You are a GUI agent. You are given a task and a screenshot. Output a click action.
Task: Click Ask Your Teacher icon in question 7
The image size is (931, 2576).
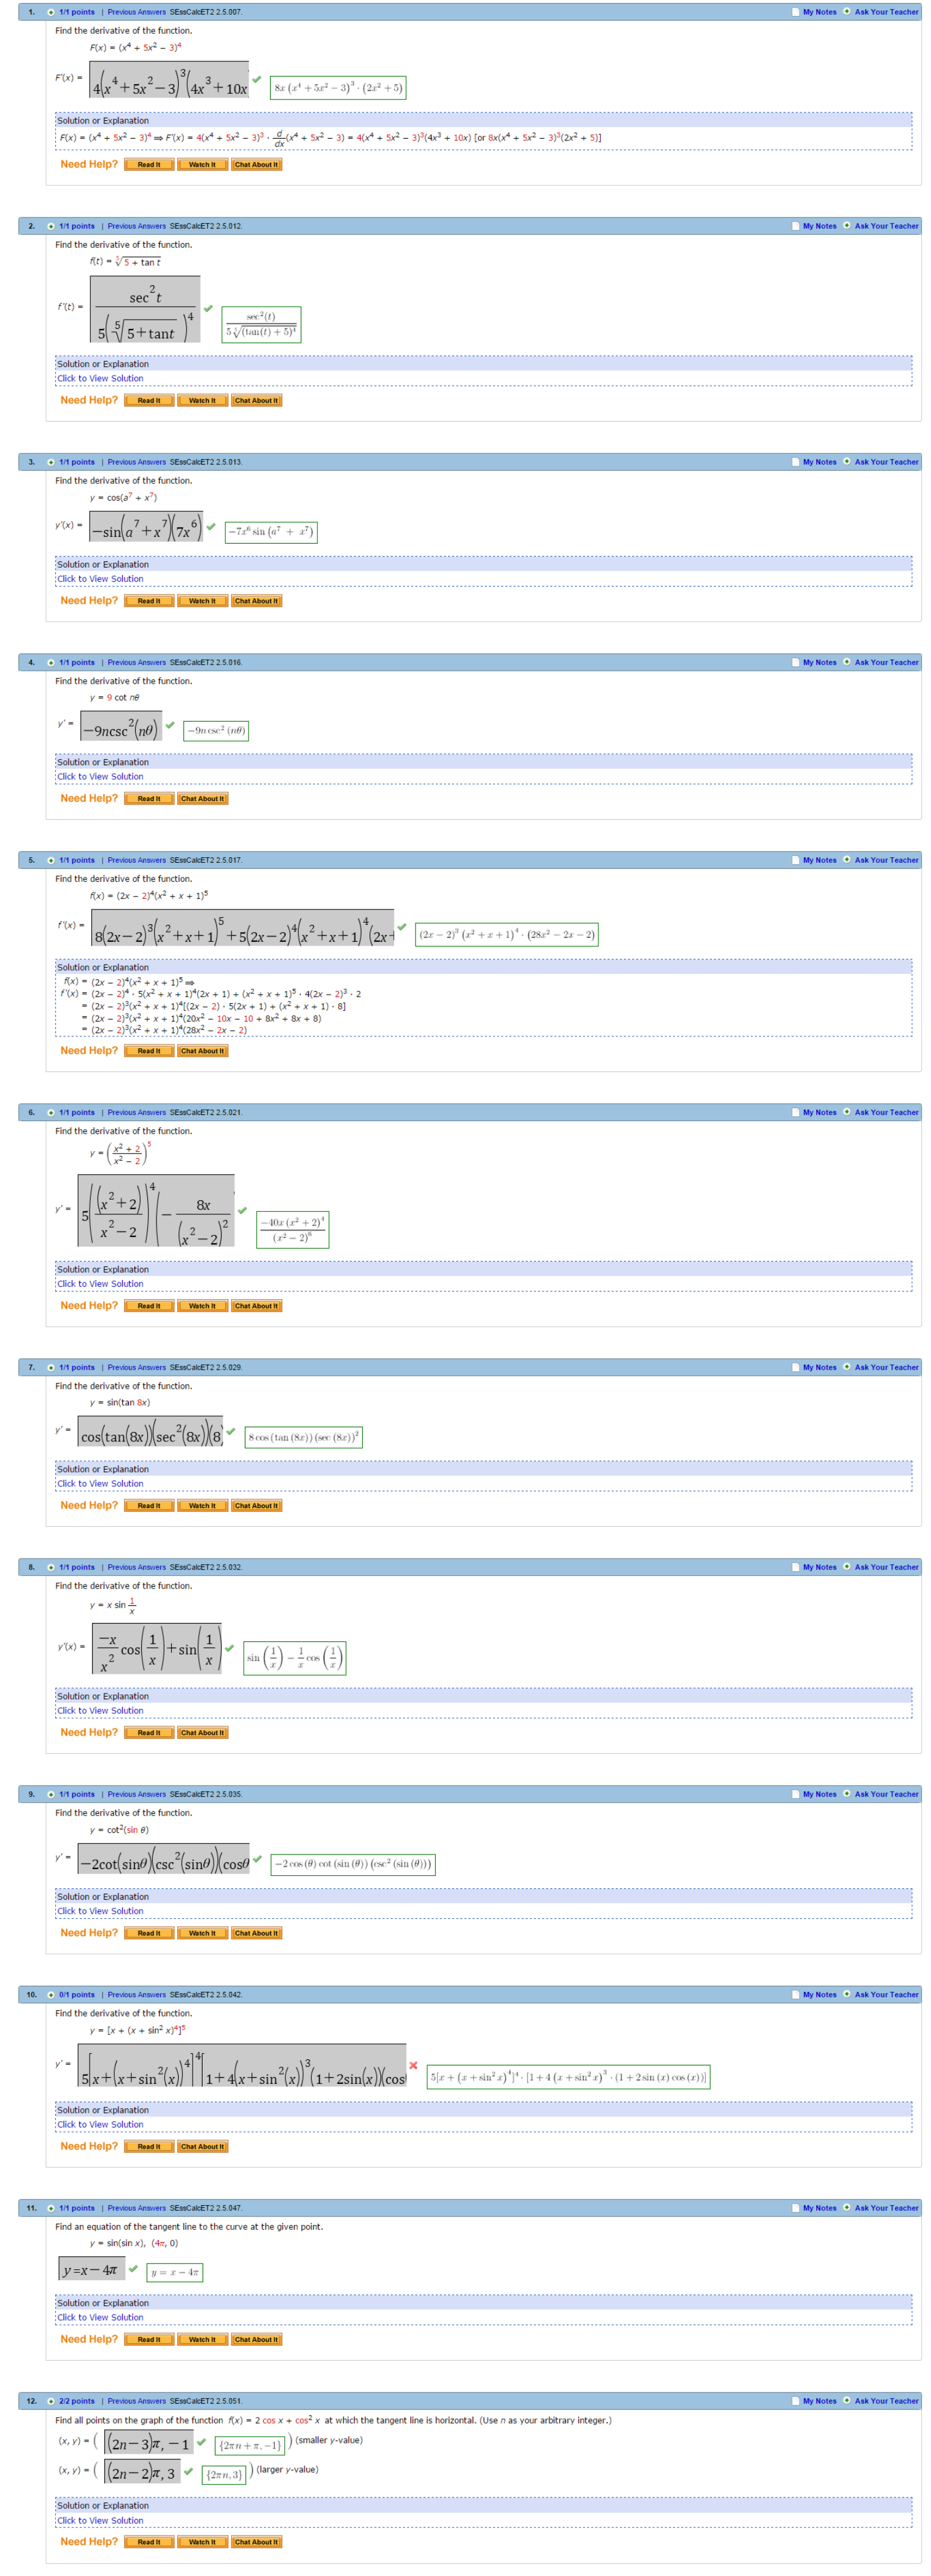point(847,1367)
